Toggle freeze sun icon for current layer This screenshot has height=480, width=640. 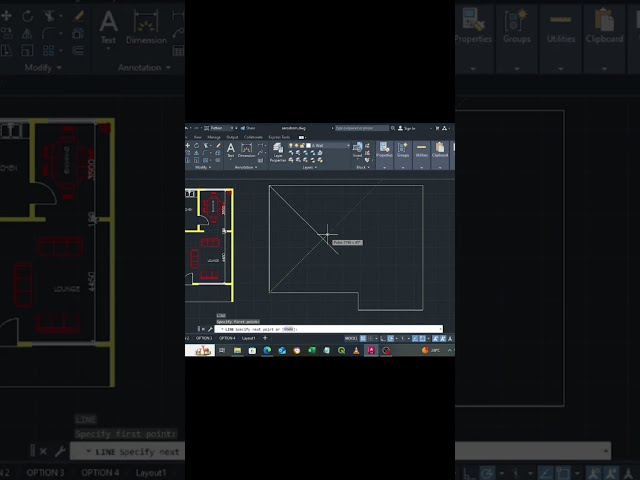point(296,146)
